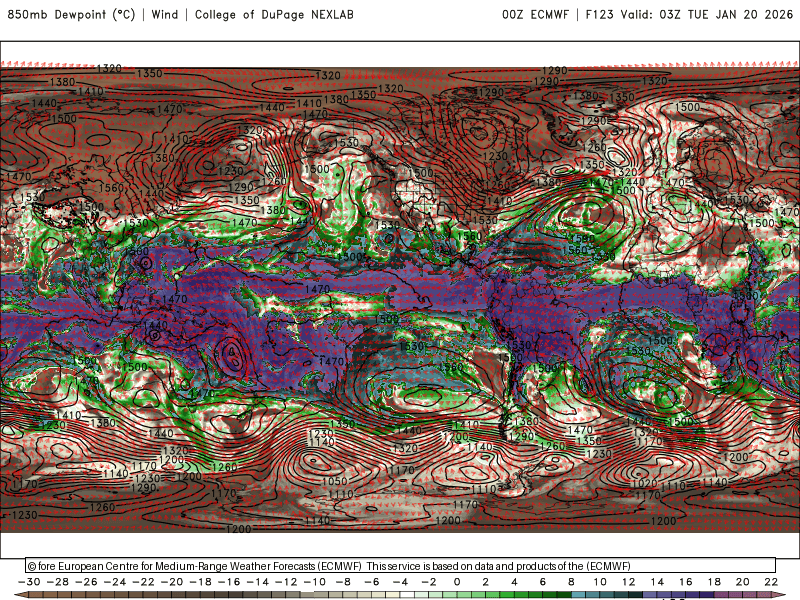Click the "850mb Dewpoint (°C)" title text

pyautogui.click(x=71, y=14)
